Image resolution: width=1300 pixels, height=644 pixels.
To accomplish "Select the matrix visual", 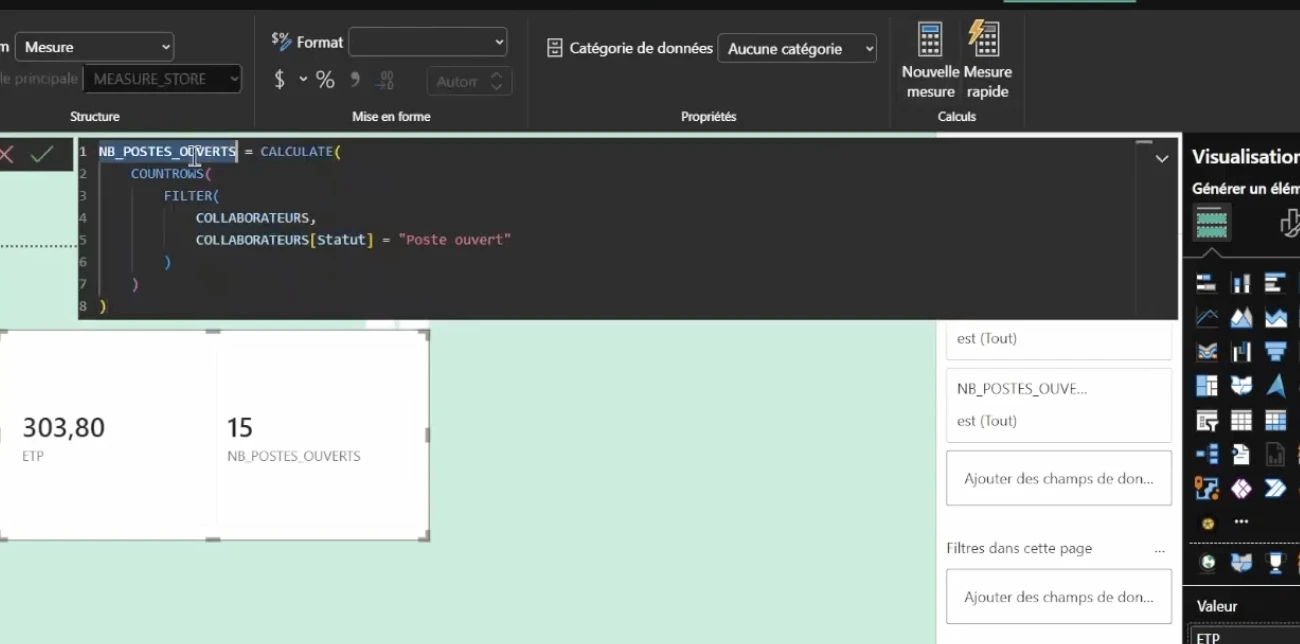I will pos(1275,421).
